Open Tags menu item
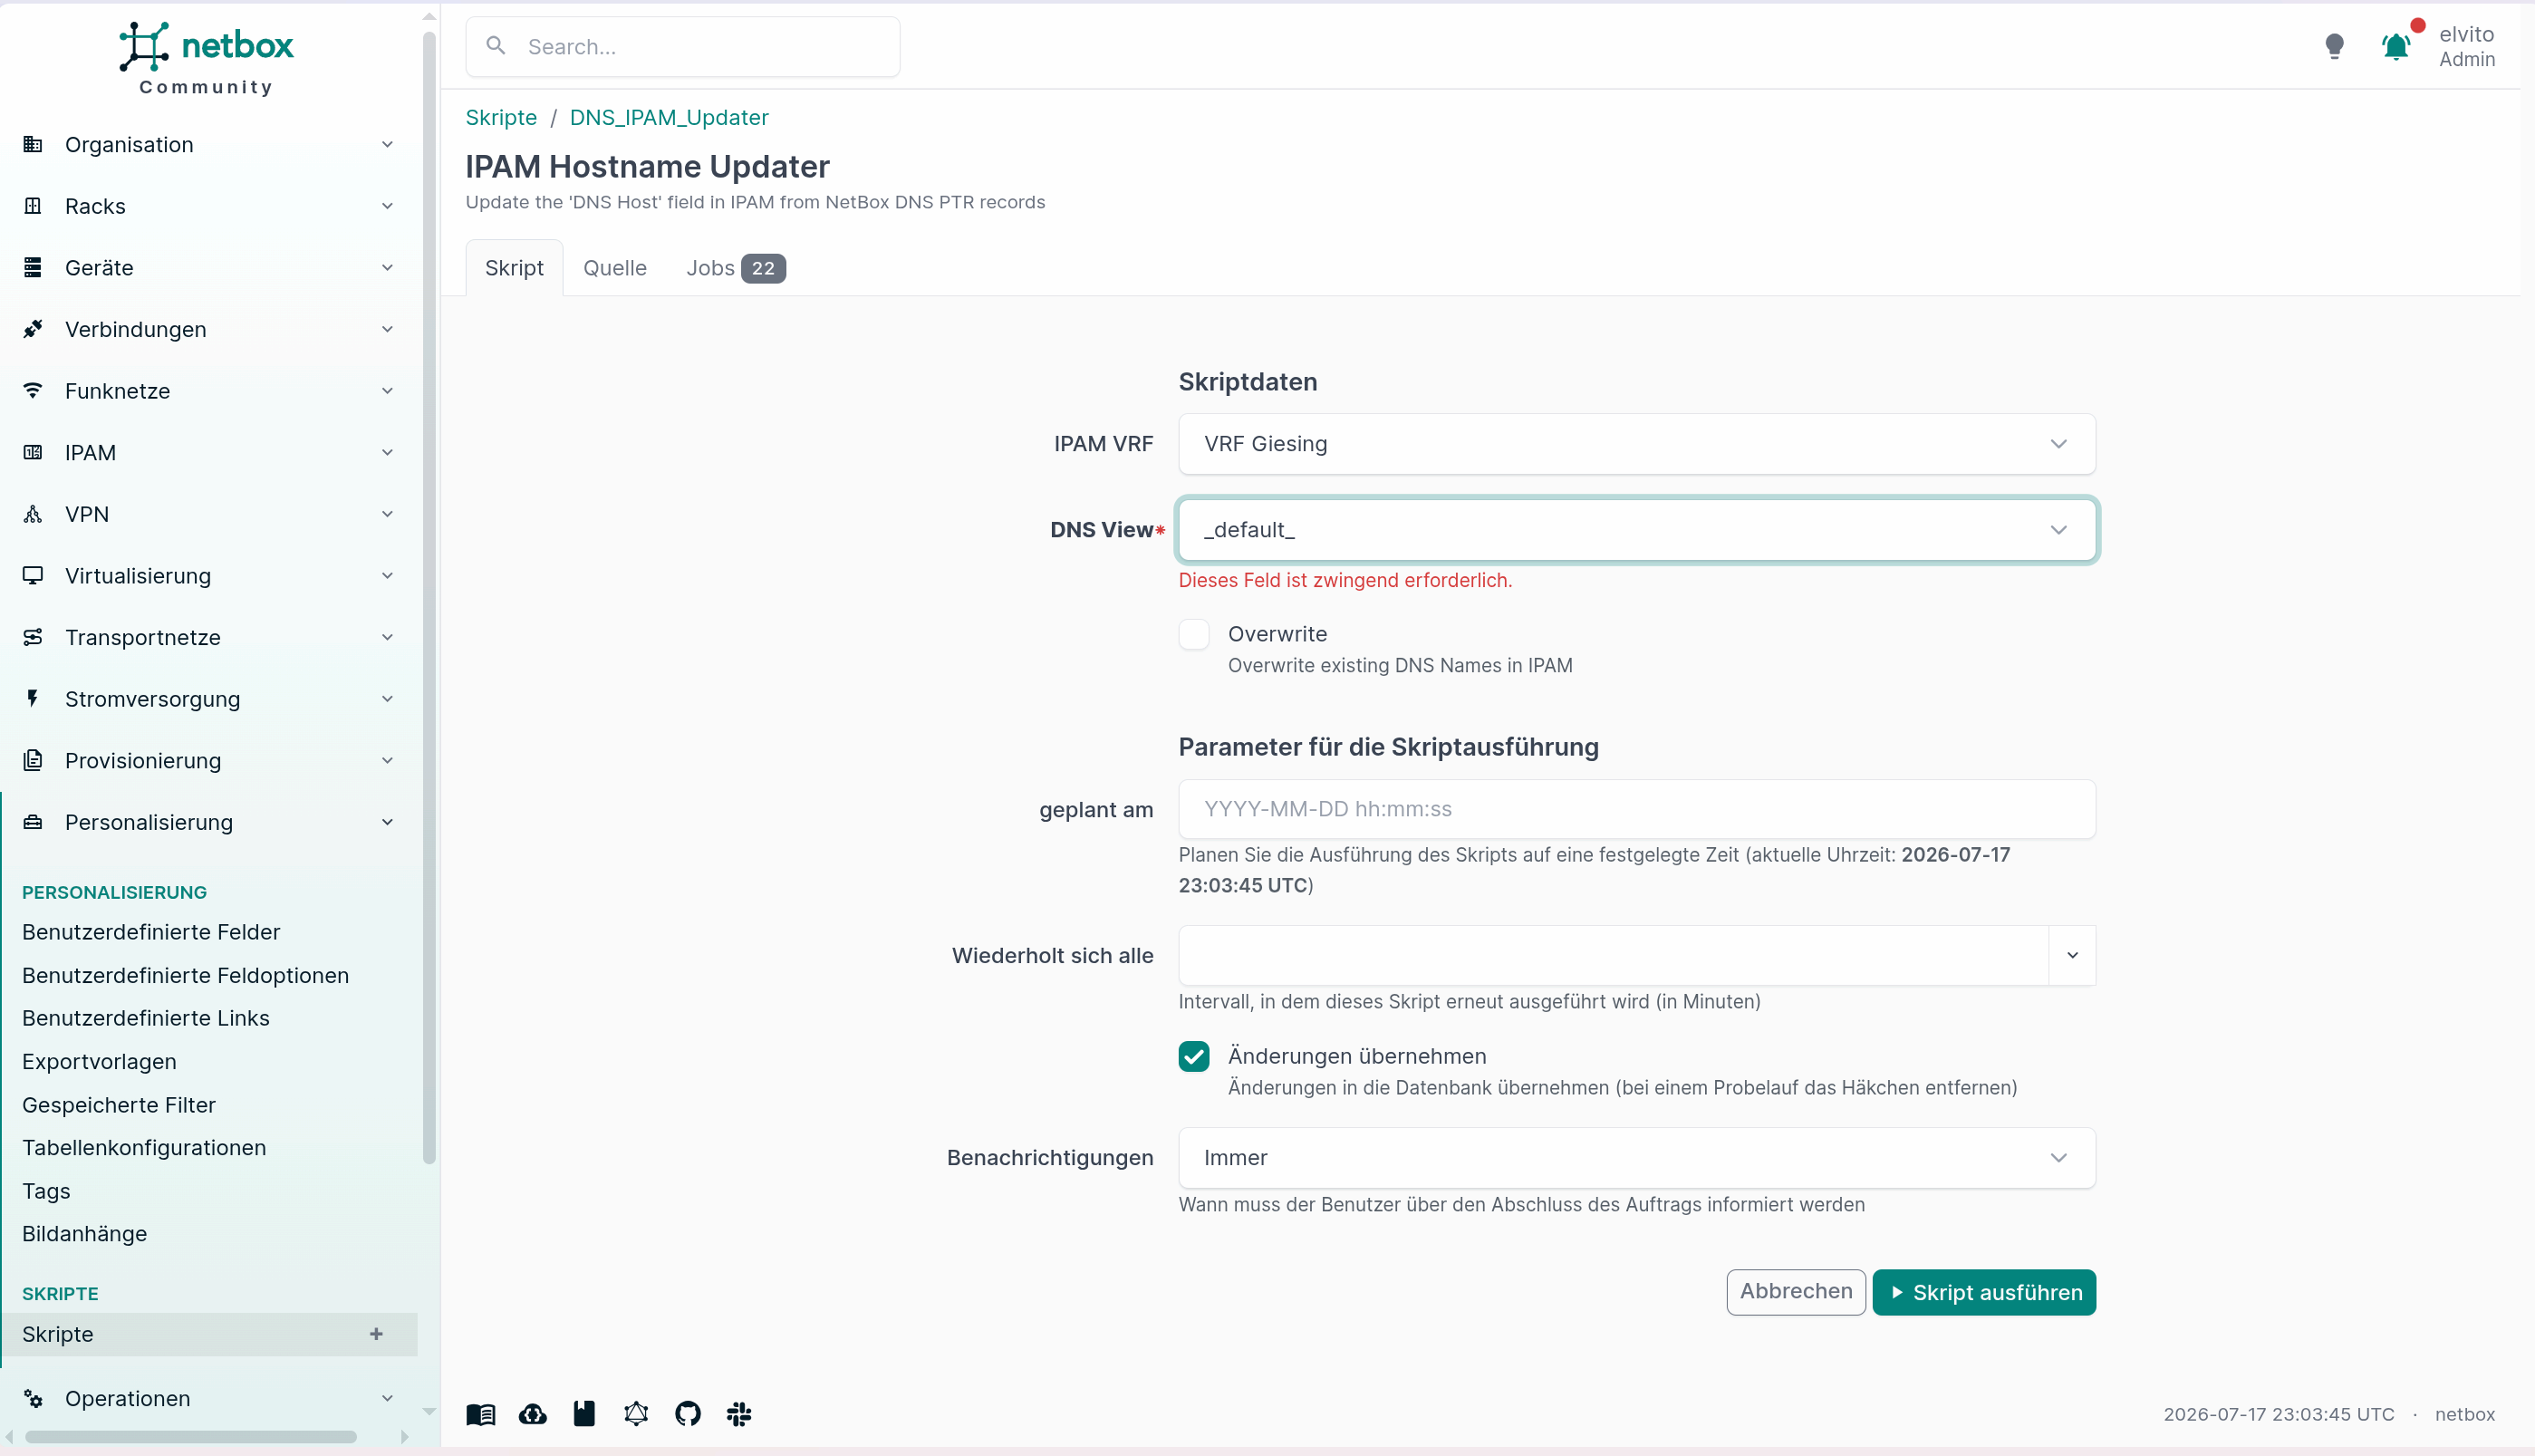 [46, 1191]
